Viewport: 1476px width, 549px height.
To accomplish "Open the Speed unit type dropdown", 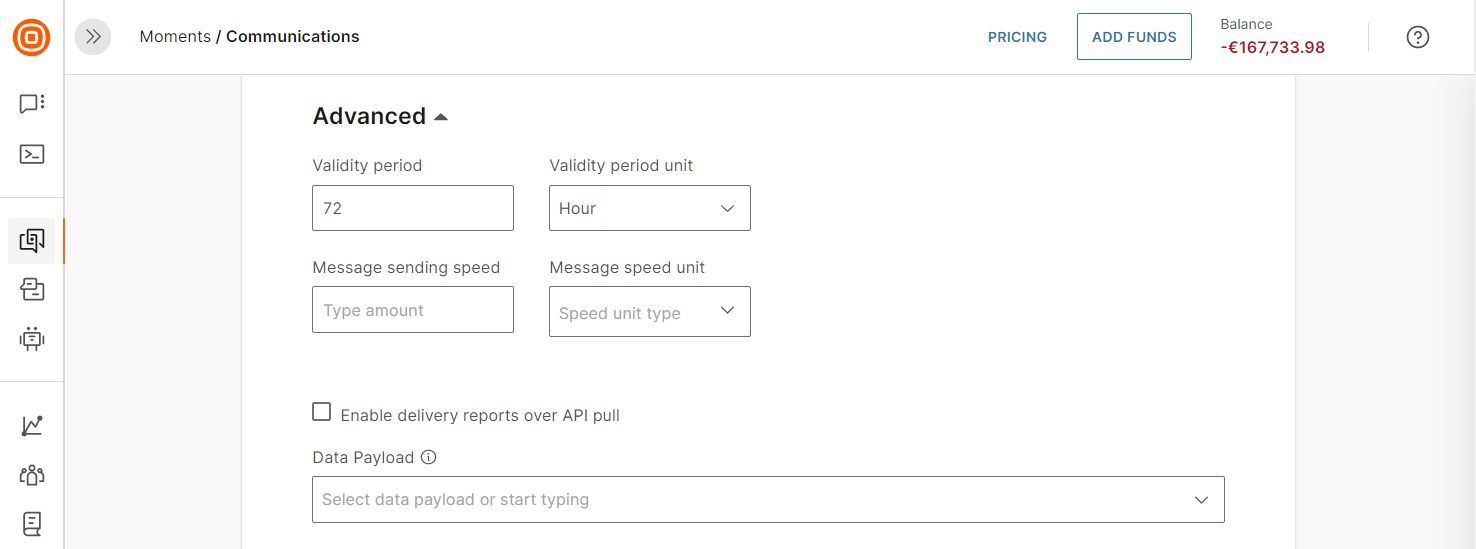I will [649, 312].
